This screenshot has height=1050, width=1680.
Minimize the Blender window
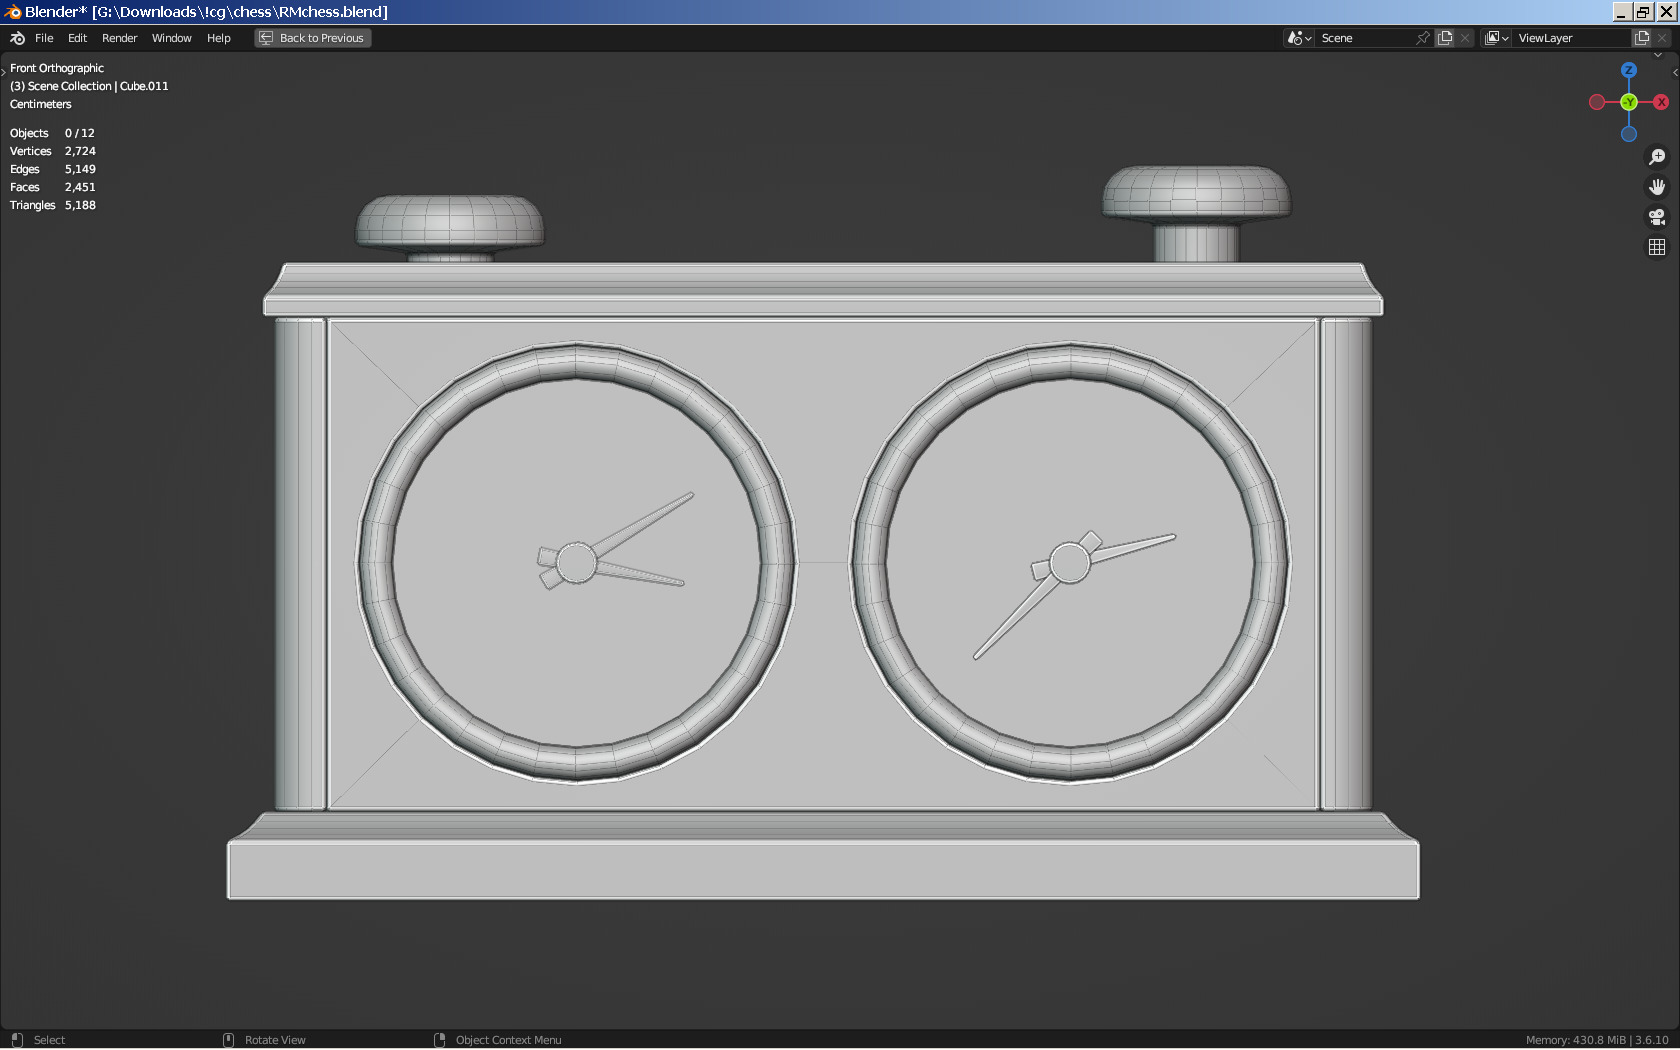(x=1622, y=12)
